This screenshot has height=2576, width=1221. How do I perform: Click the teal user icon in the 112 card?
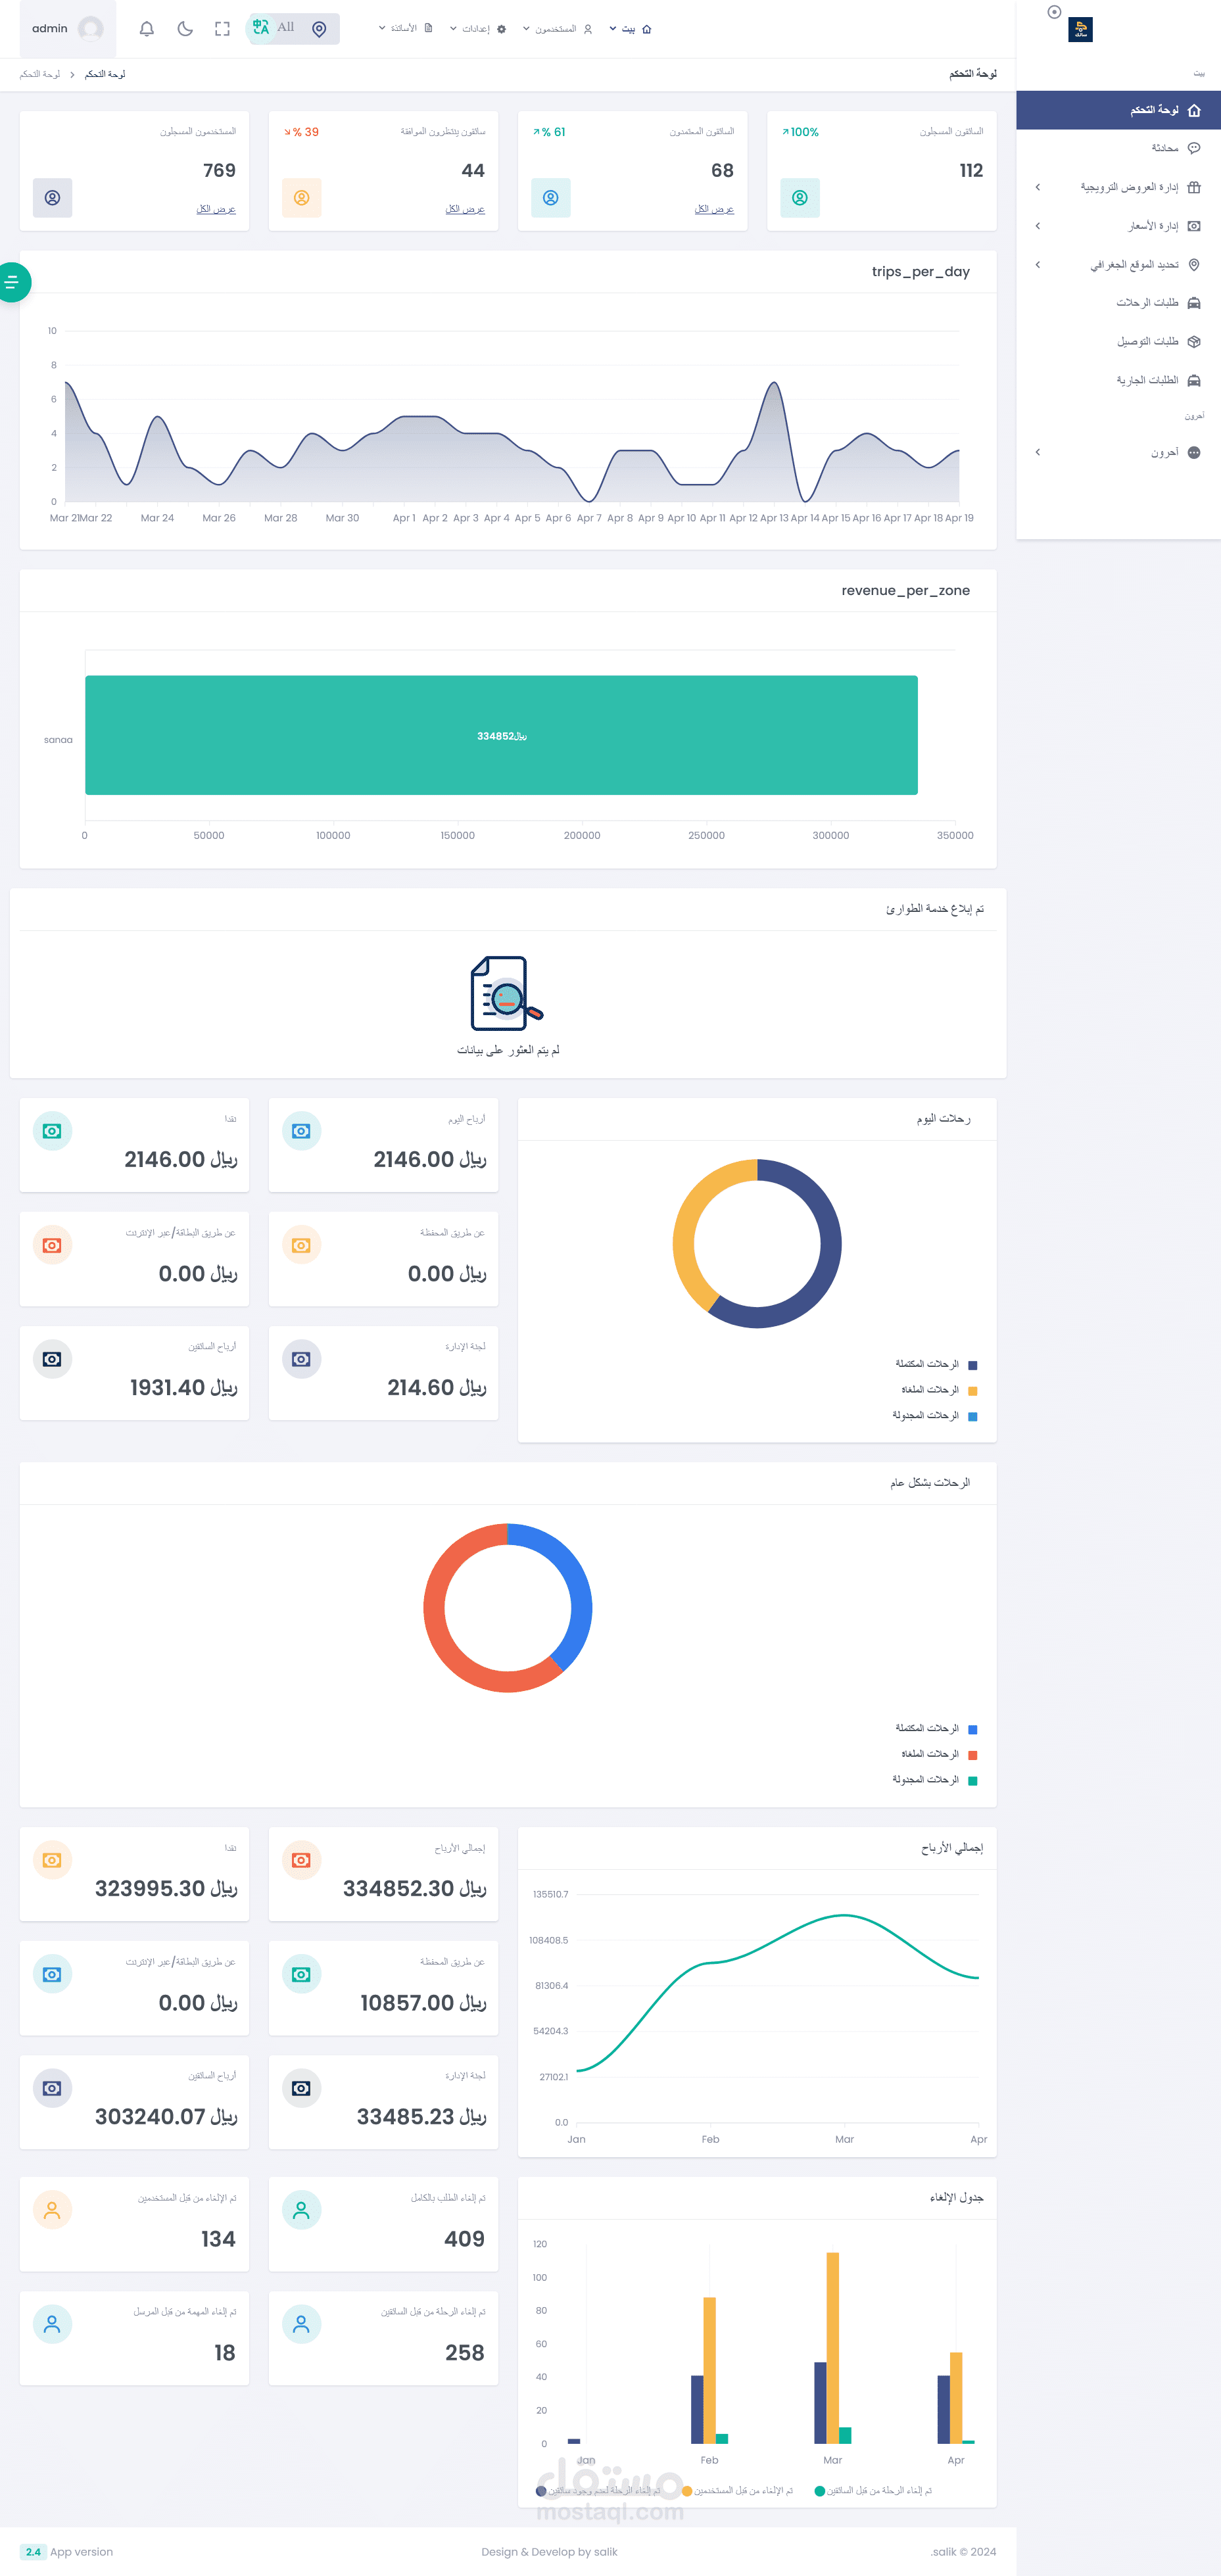coord(800,198)
